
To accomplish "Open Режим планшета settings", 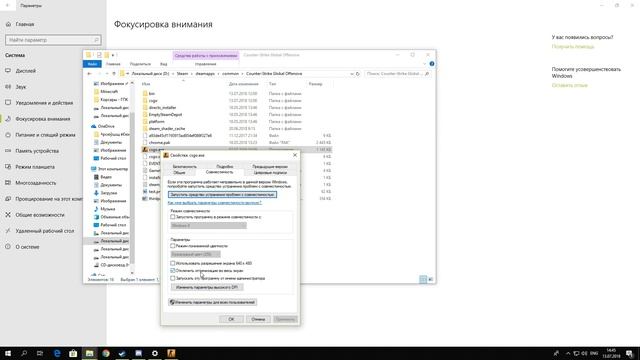I will pyautogui.click(x=35, y=167).
